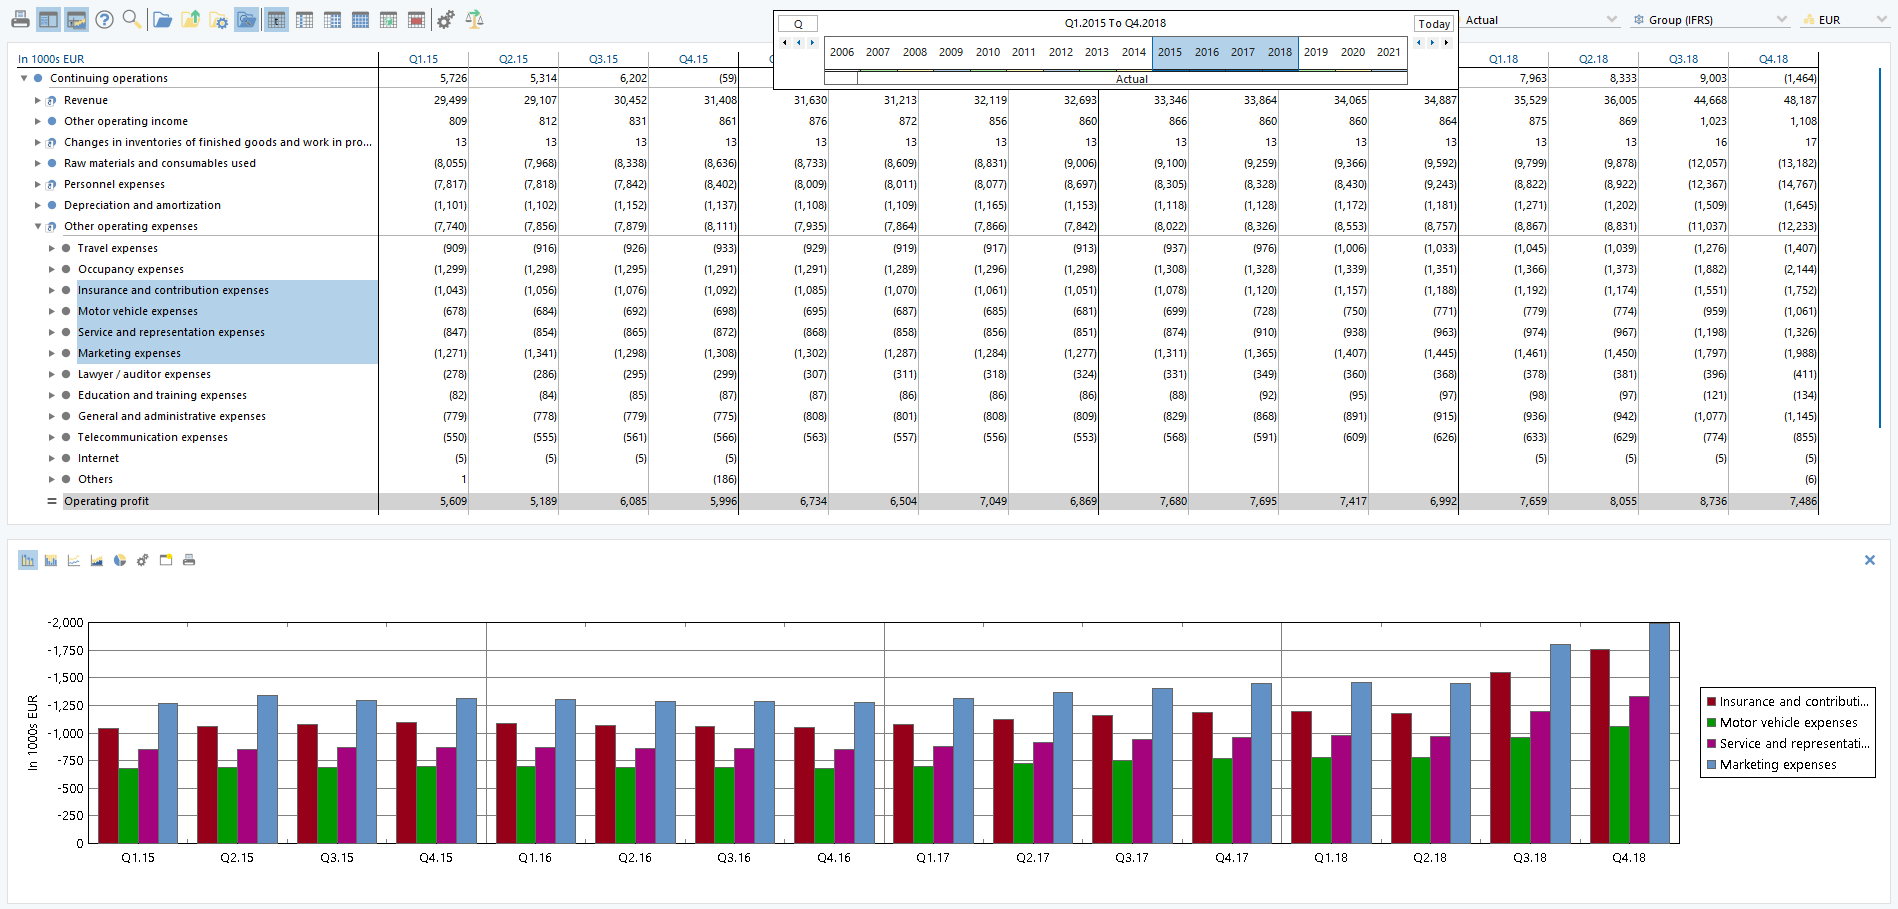
Task: Click the Today button
Action: coord(1434,24)
